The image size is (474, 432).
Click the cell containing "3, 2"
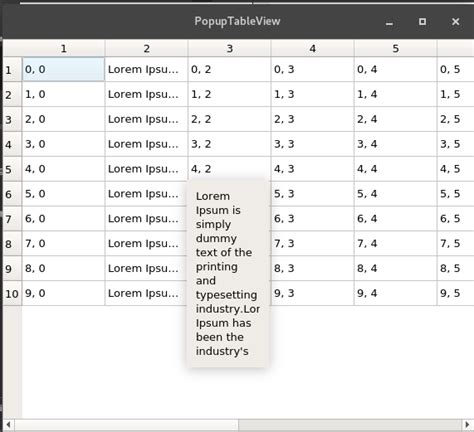230,144
